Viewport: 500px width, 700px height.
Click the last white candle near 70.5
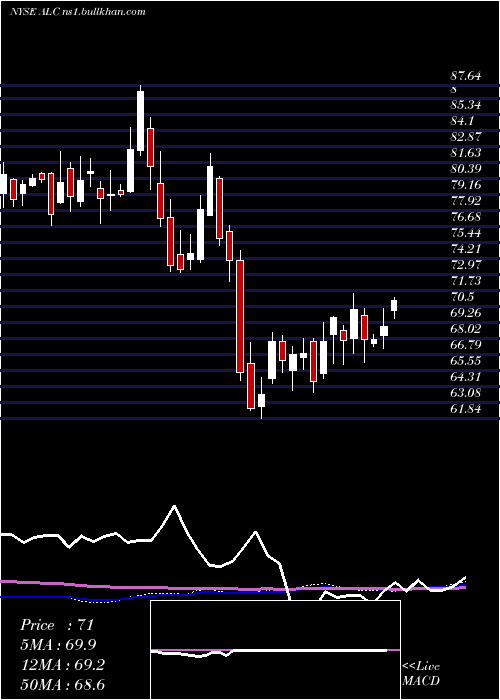pyautogui.click(x=394, y=305)
